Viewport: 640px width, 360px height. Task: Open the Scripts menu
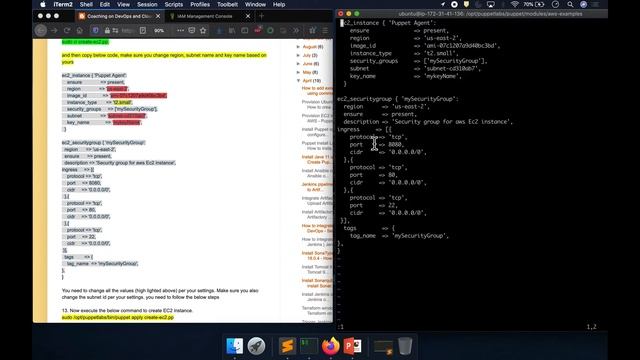click(x=173, y=4)
